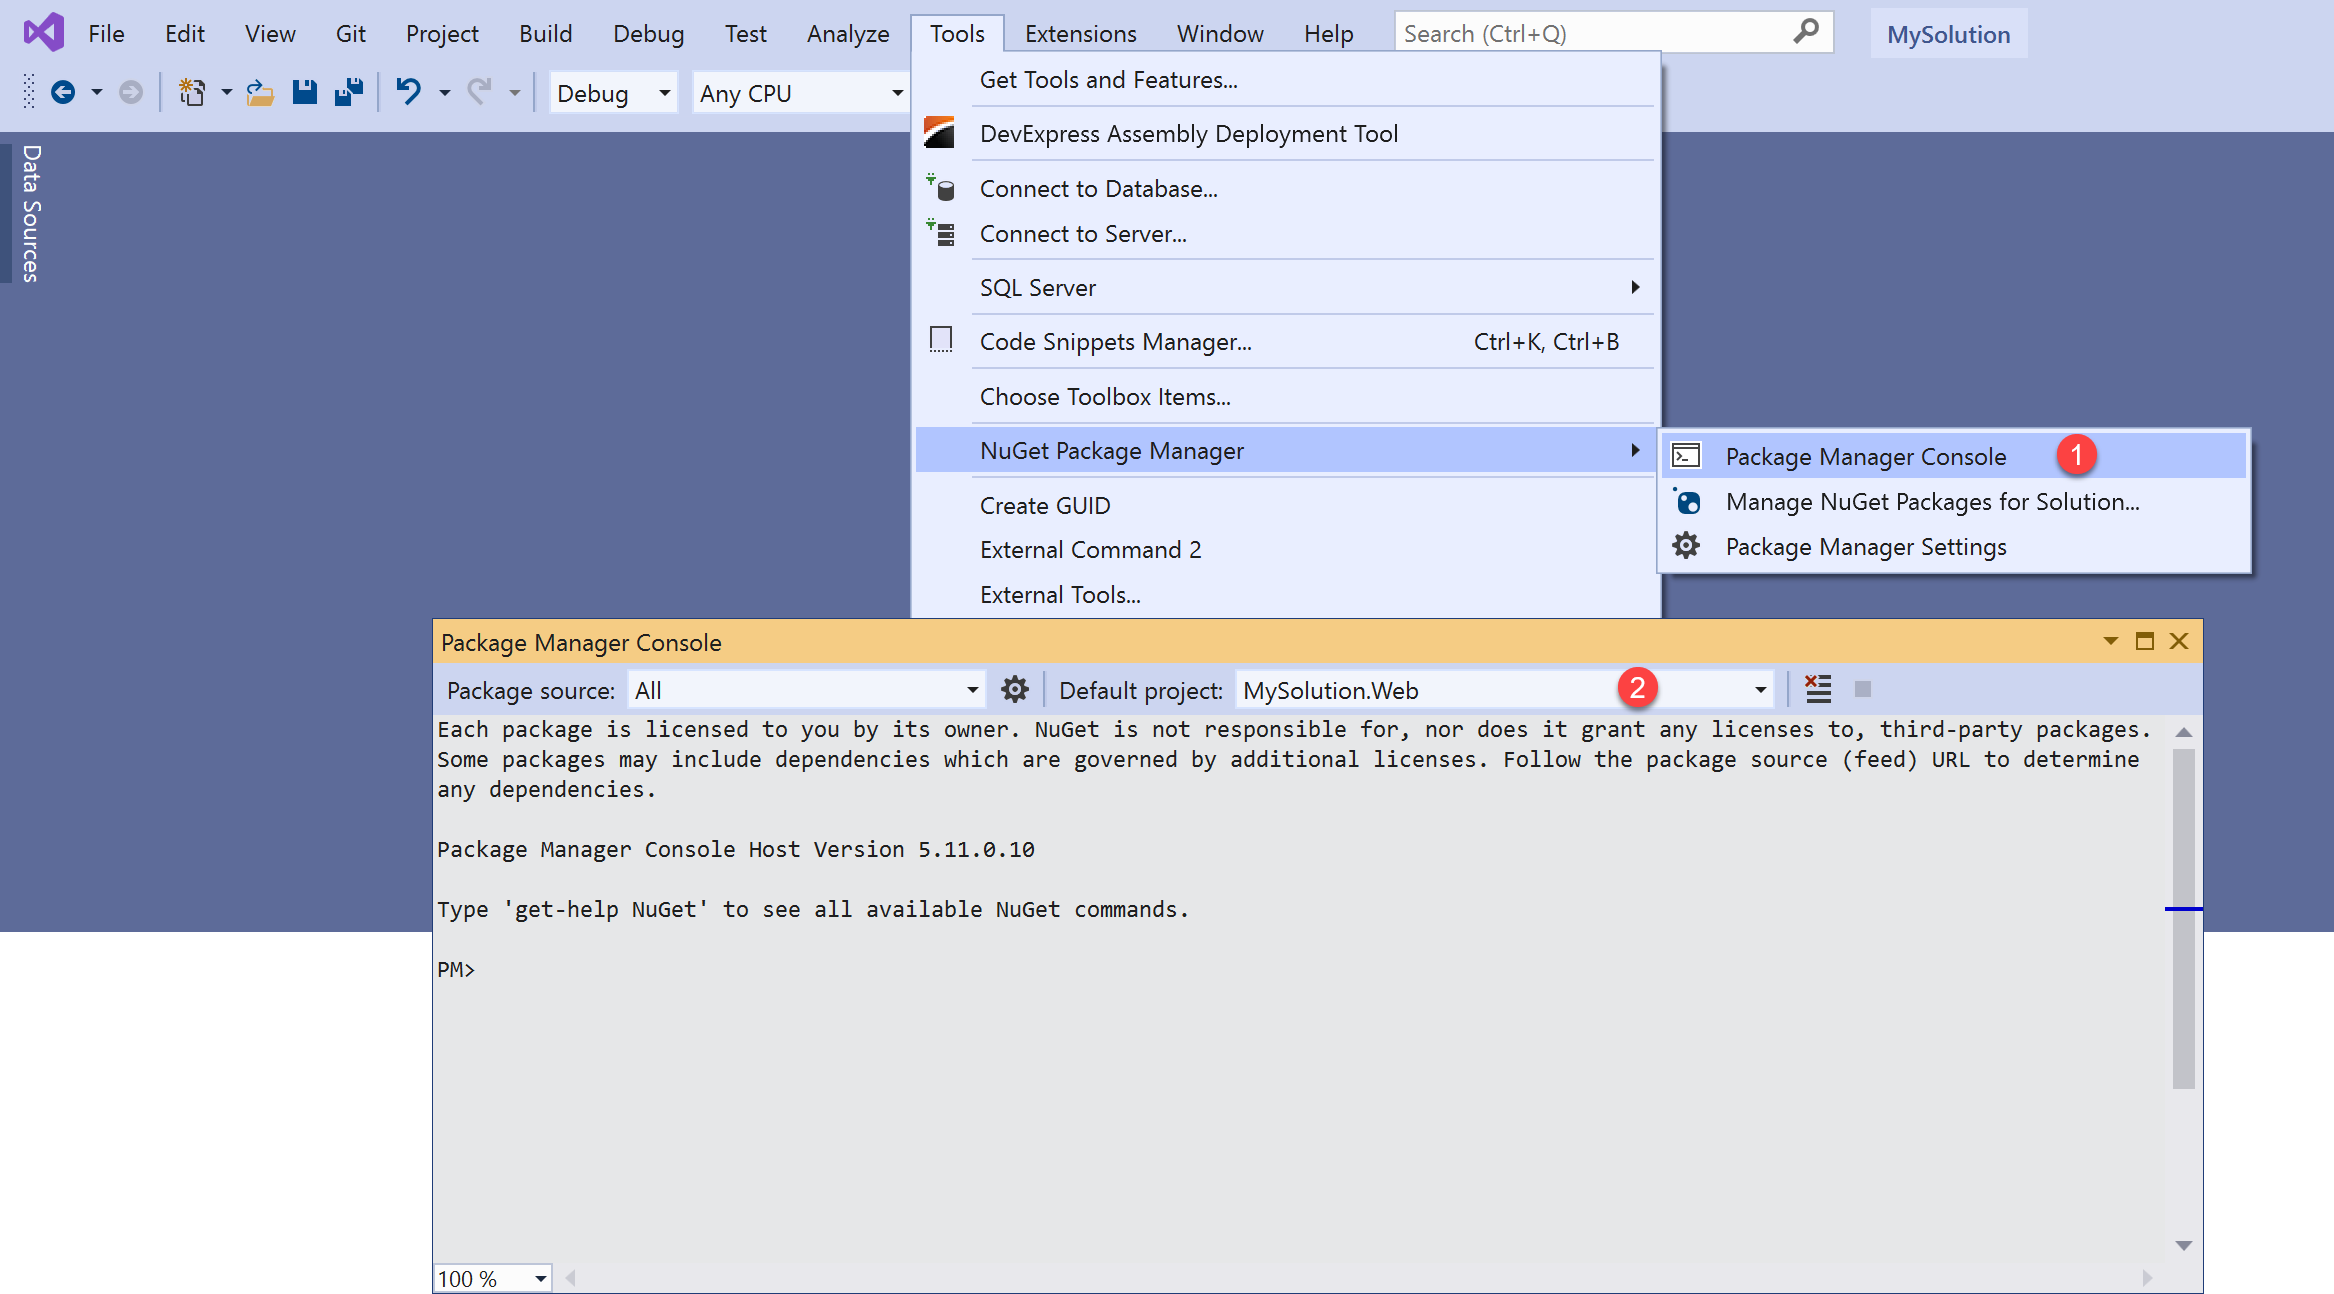Expand the redo history dropdown arrow

pos(515,93)
